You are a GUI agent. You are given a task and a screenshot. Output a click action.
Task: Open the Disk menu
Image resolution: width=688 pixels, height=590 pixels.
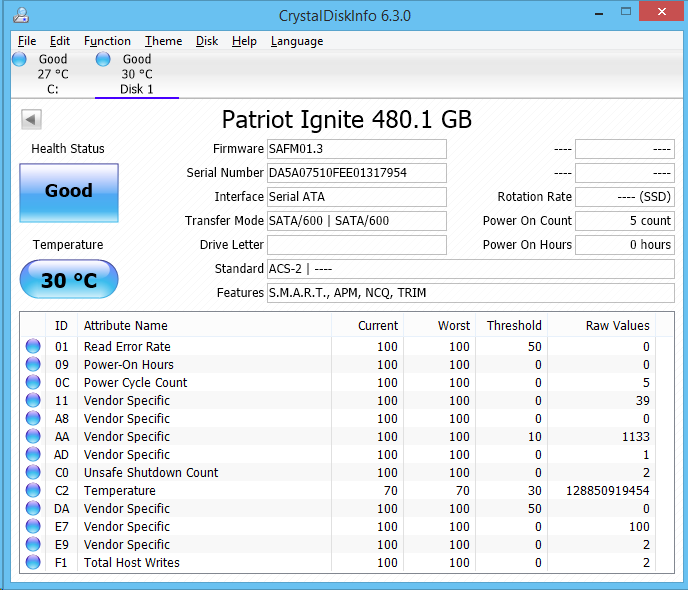click(x=207, y=41)
